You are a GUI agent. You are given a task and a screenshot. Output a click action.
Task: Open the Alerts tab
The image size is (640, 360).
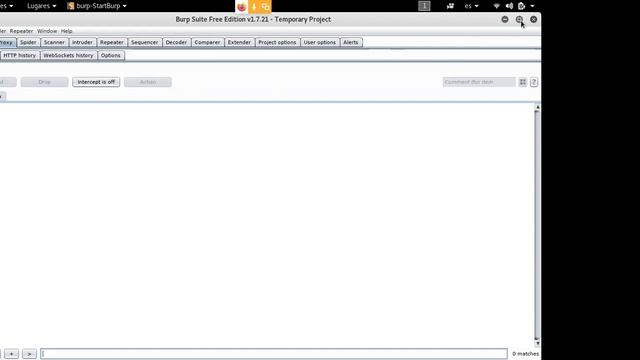click(351, 42)
